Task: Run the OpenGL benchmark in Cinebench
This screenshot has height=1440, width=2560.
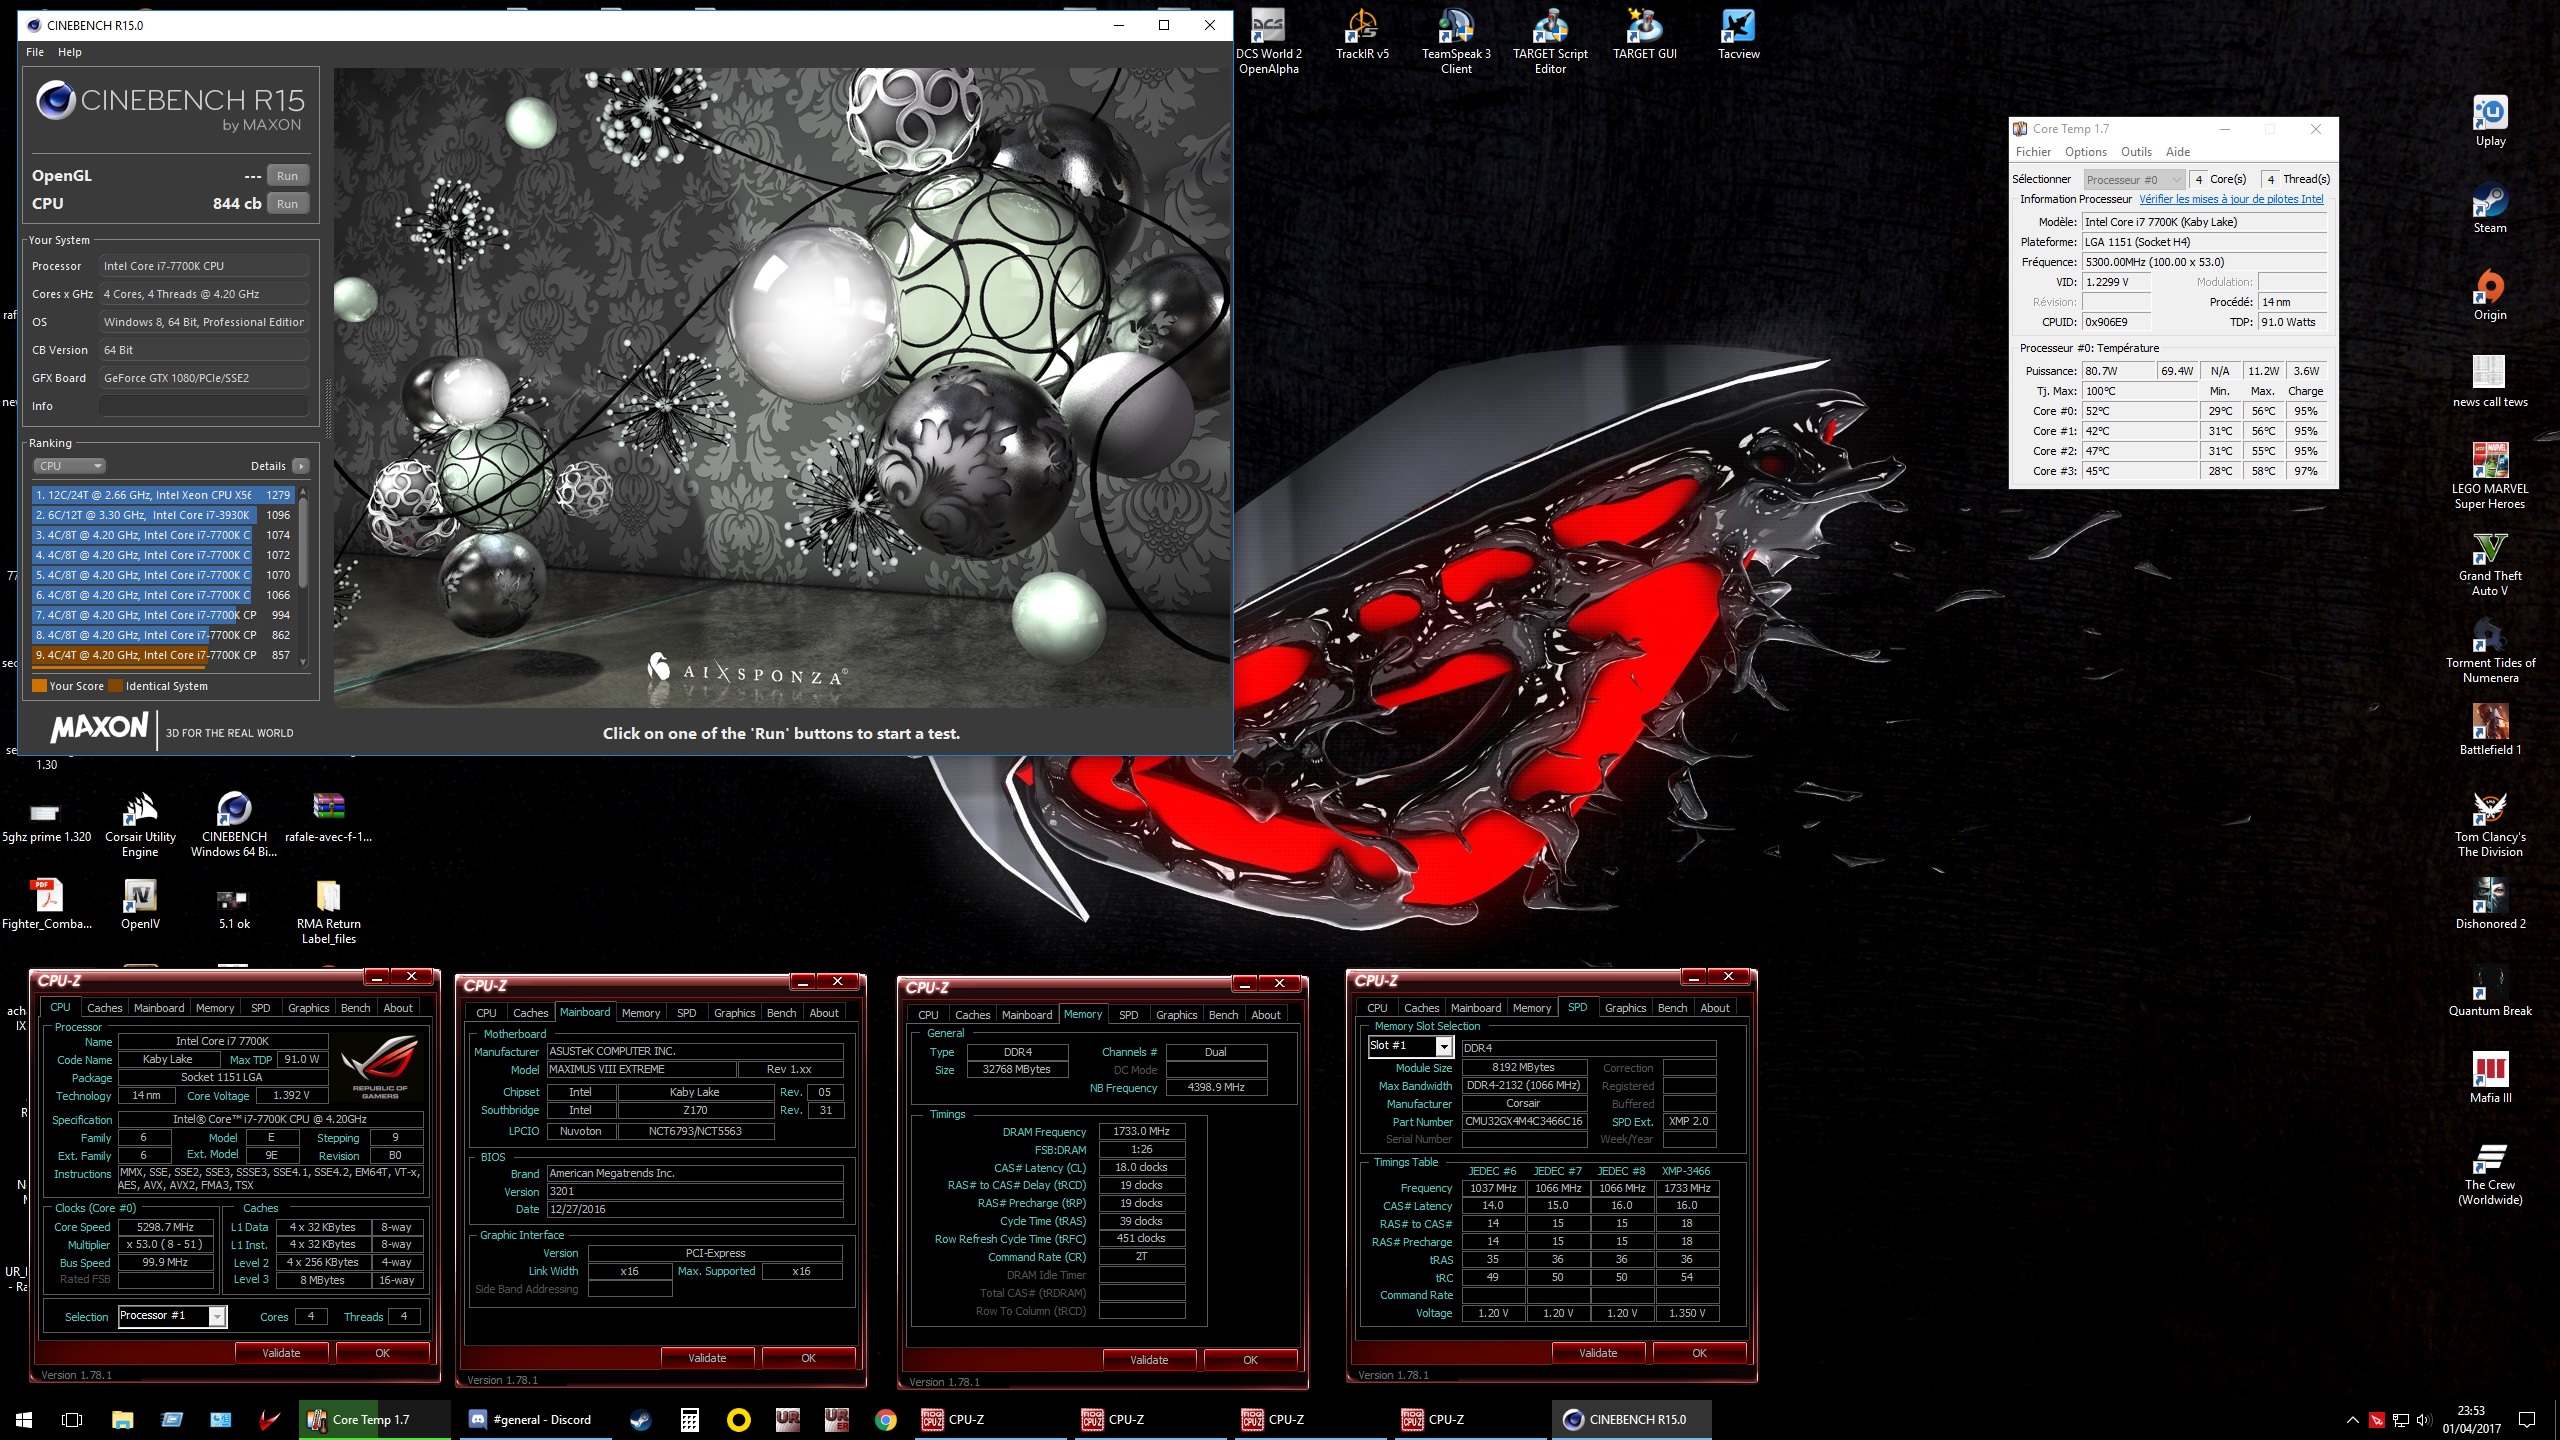Action: (287, 176)
